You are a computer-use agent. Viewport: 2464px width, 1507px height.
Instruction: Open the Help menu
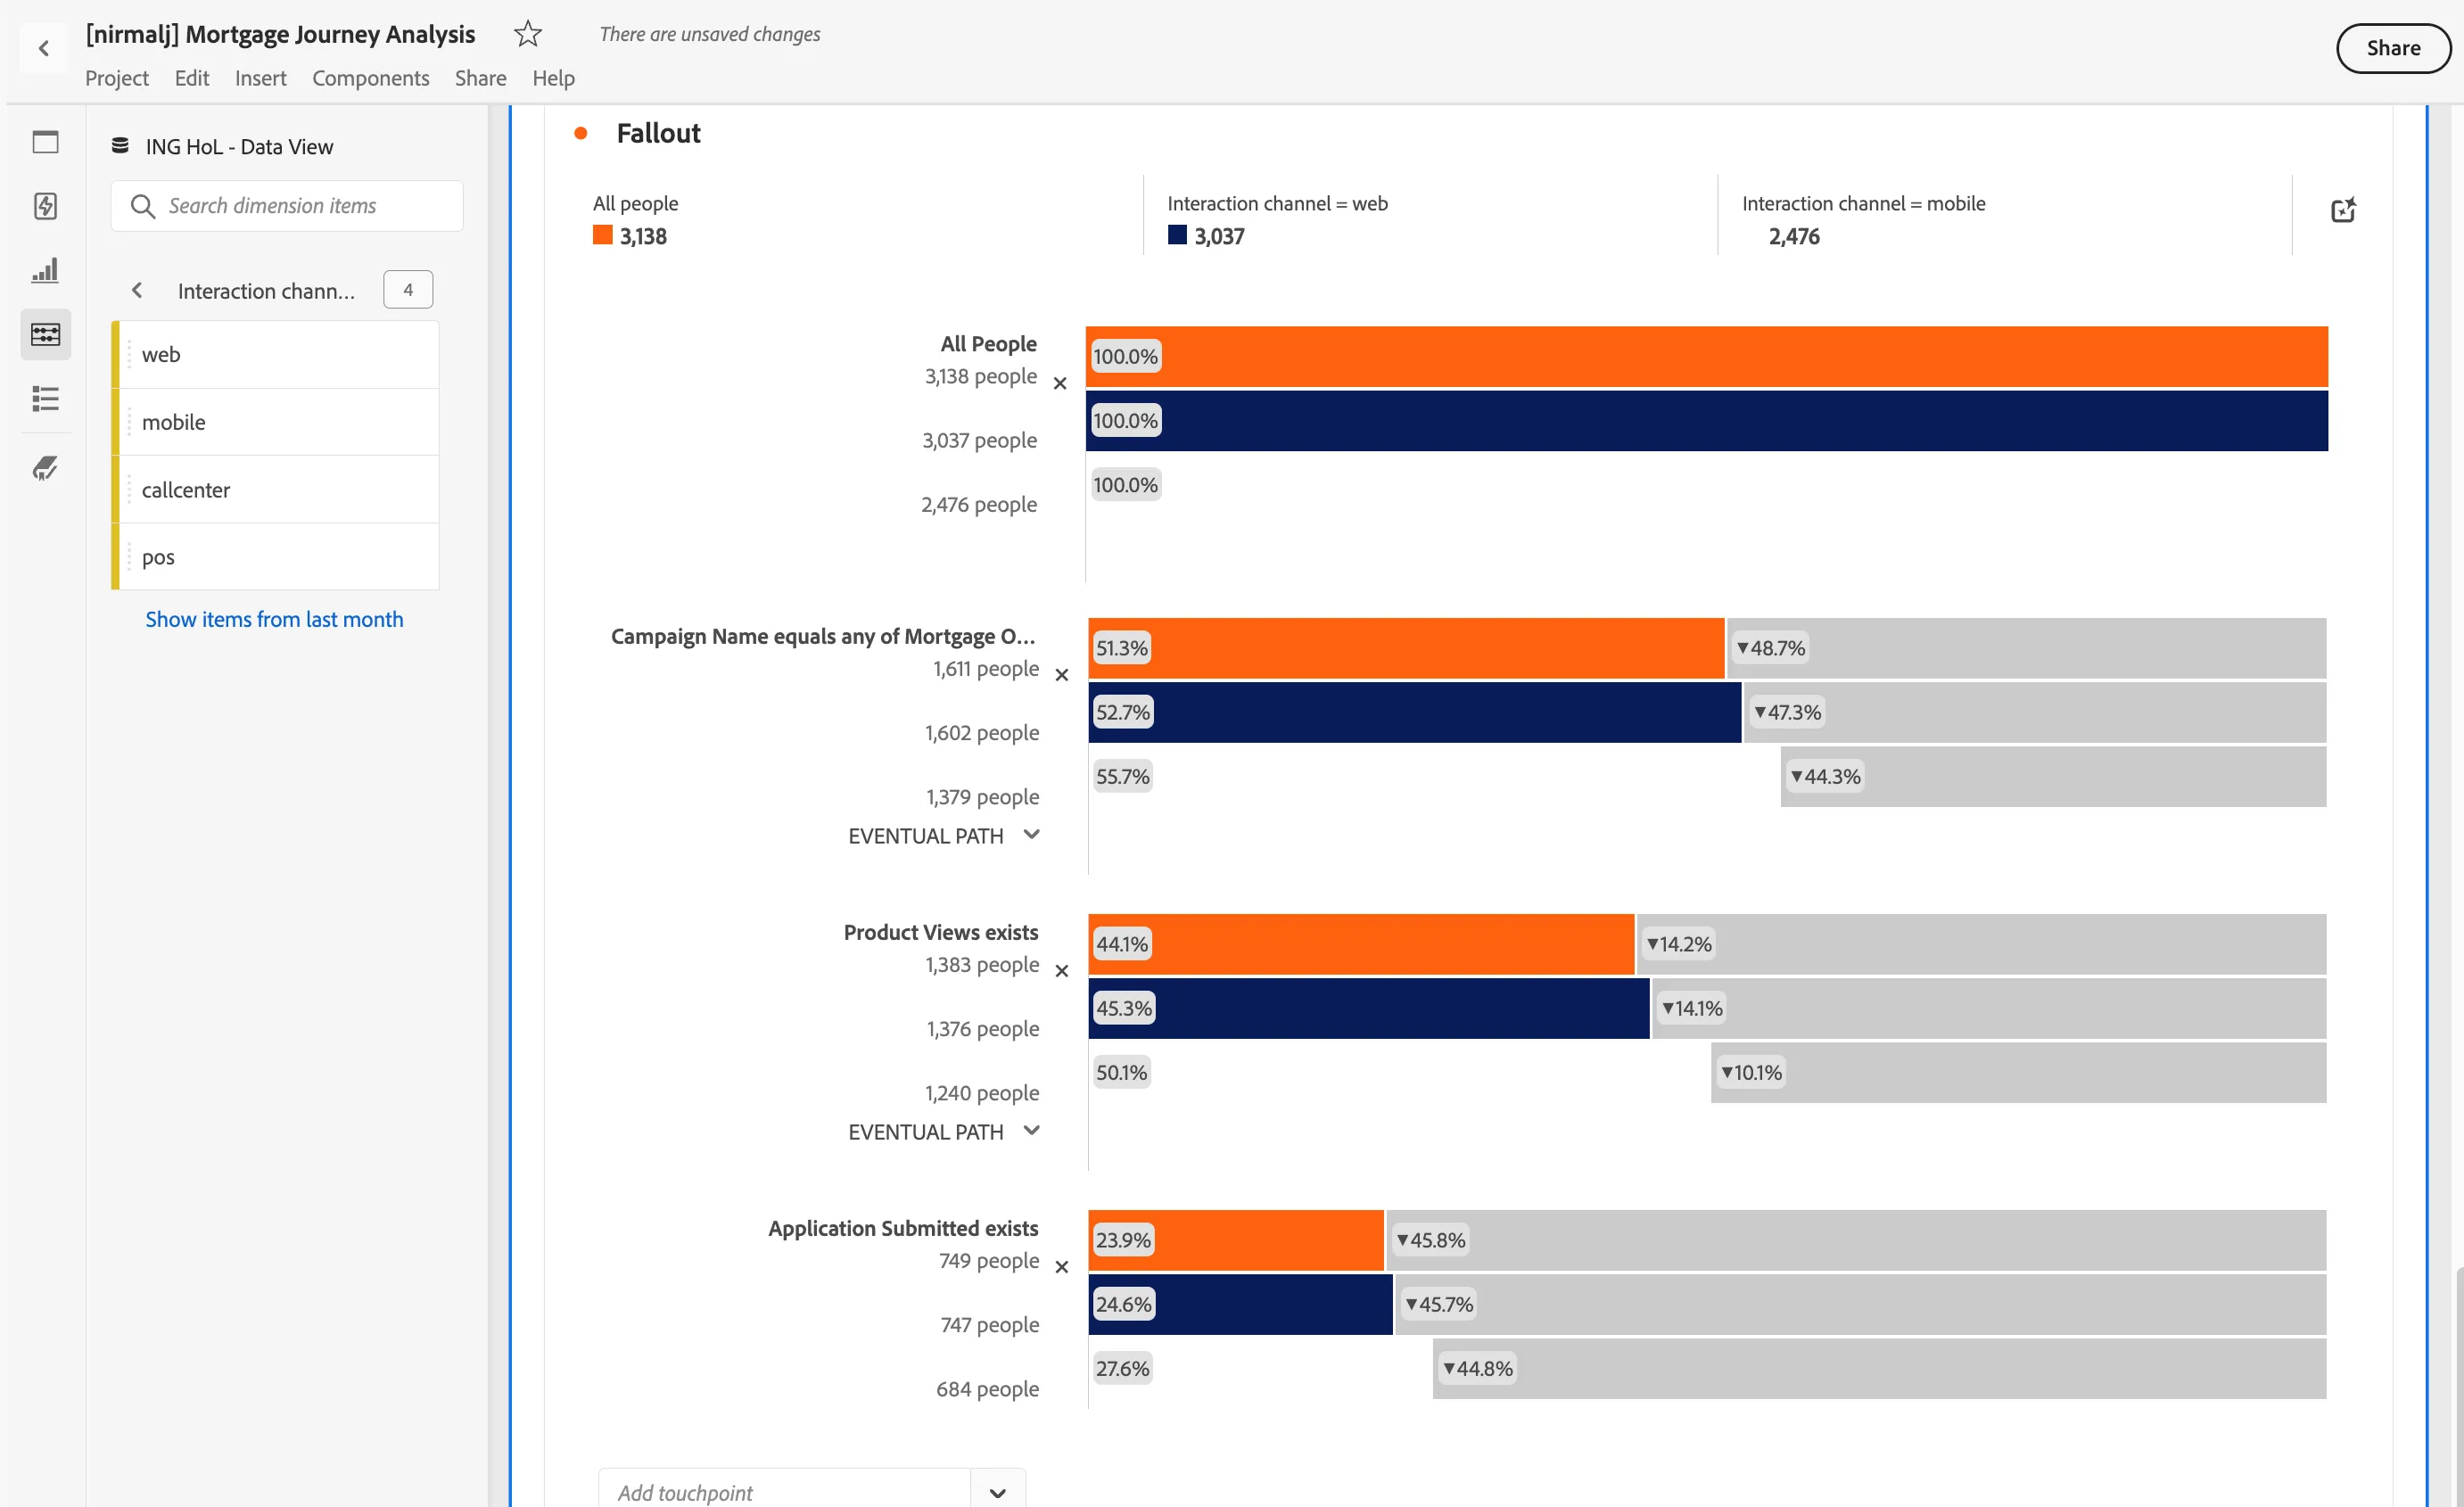tap(553, 78)
